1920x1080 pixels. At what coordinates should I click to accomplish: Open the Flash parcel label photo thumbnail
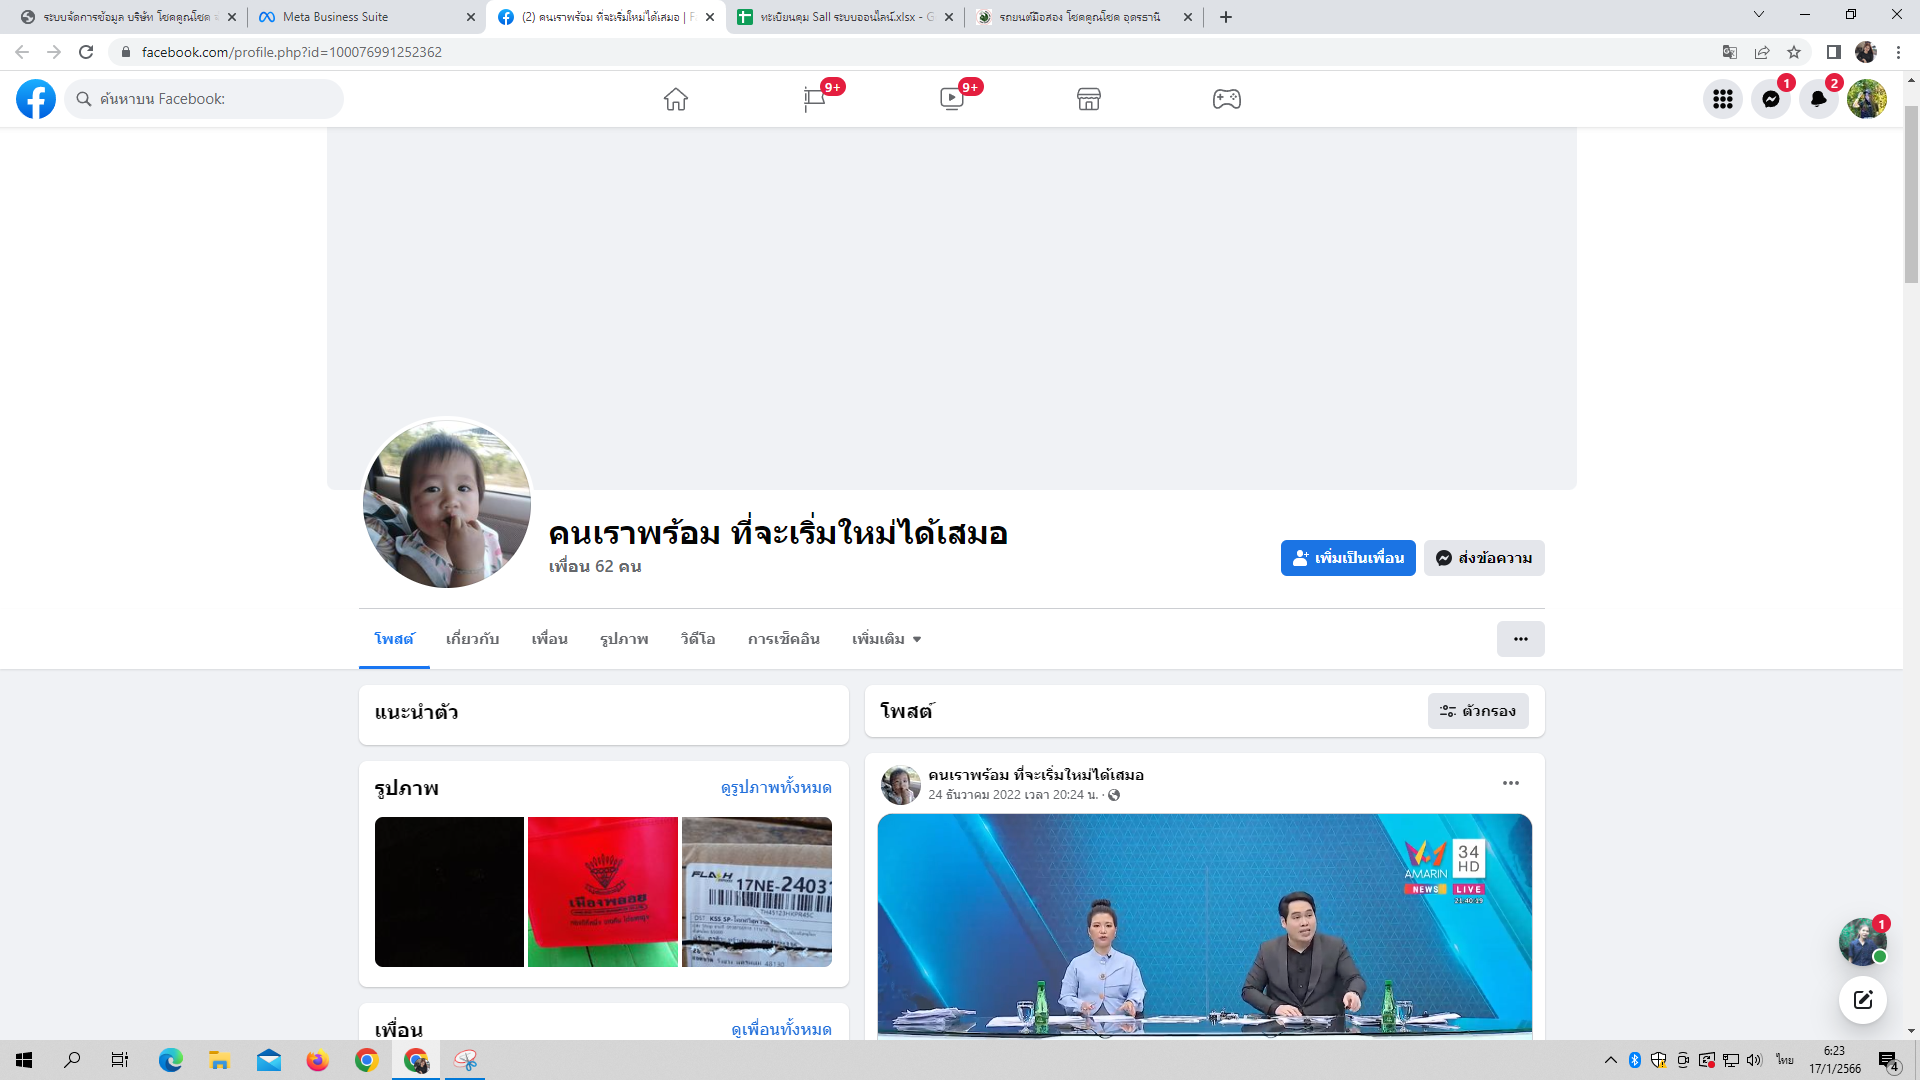[756, 892]
